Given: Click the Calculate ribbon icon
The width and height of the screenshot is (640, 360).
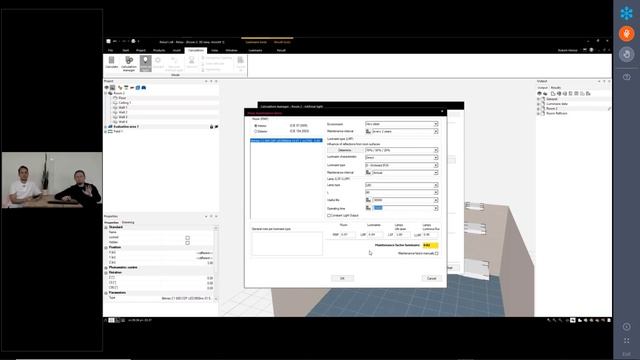Looking at the screenshot, I should tap(111, 62).
